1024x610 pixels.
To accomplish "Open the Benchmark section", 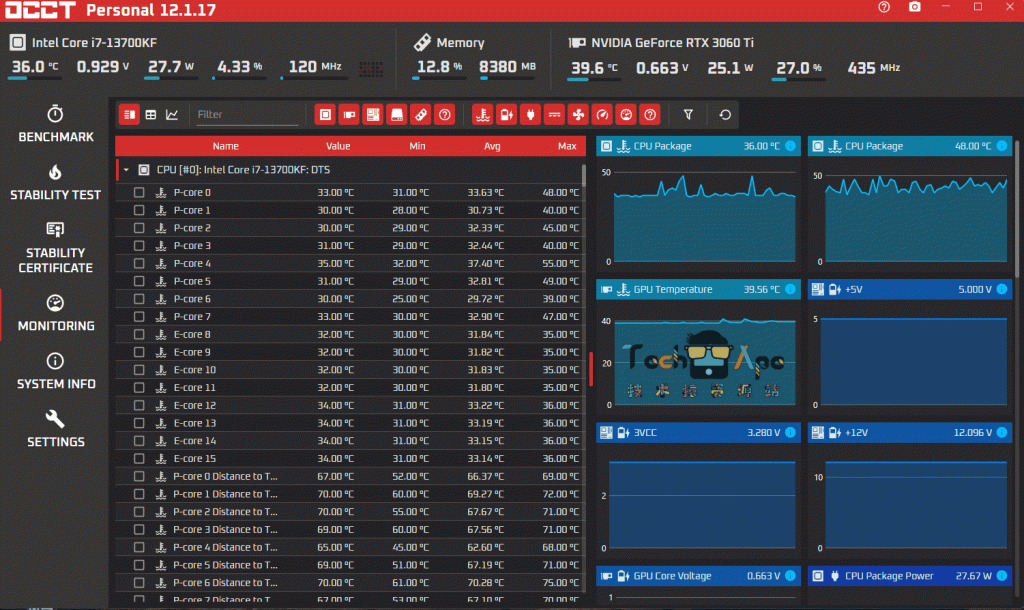I will click(56, 123).
